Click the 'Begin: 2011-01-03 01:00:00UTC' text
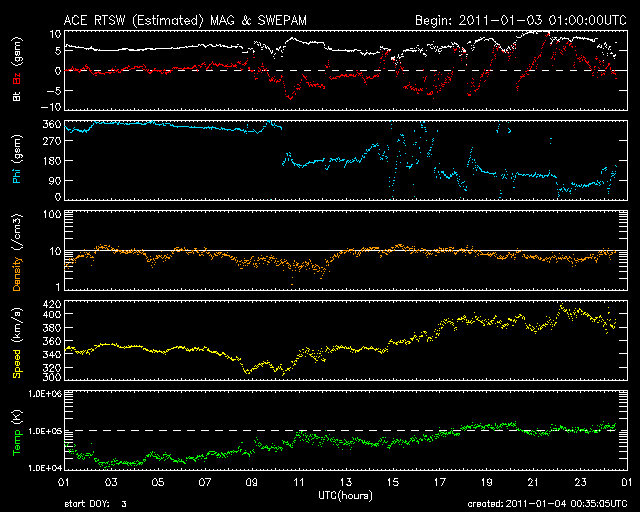This screenshot has height=512, width=640. click(x=521, y=20)
